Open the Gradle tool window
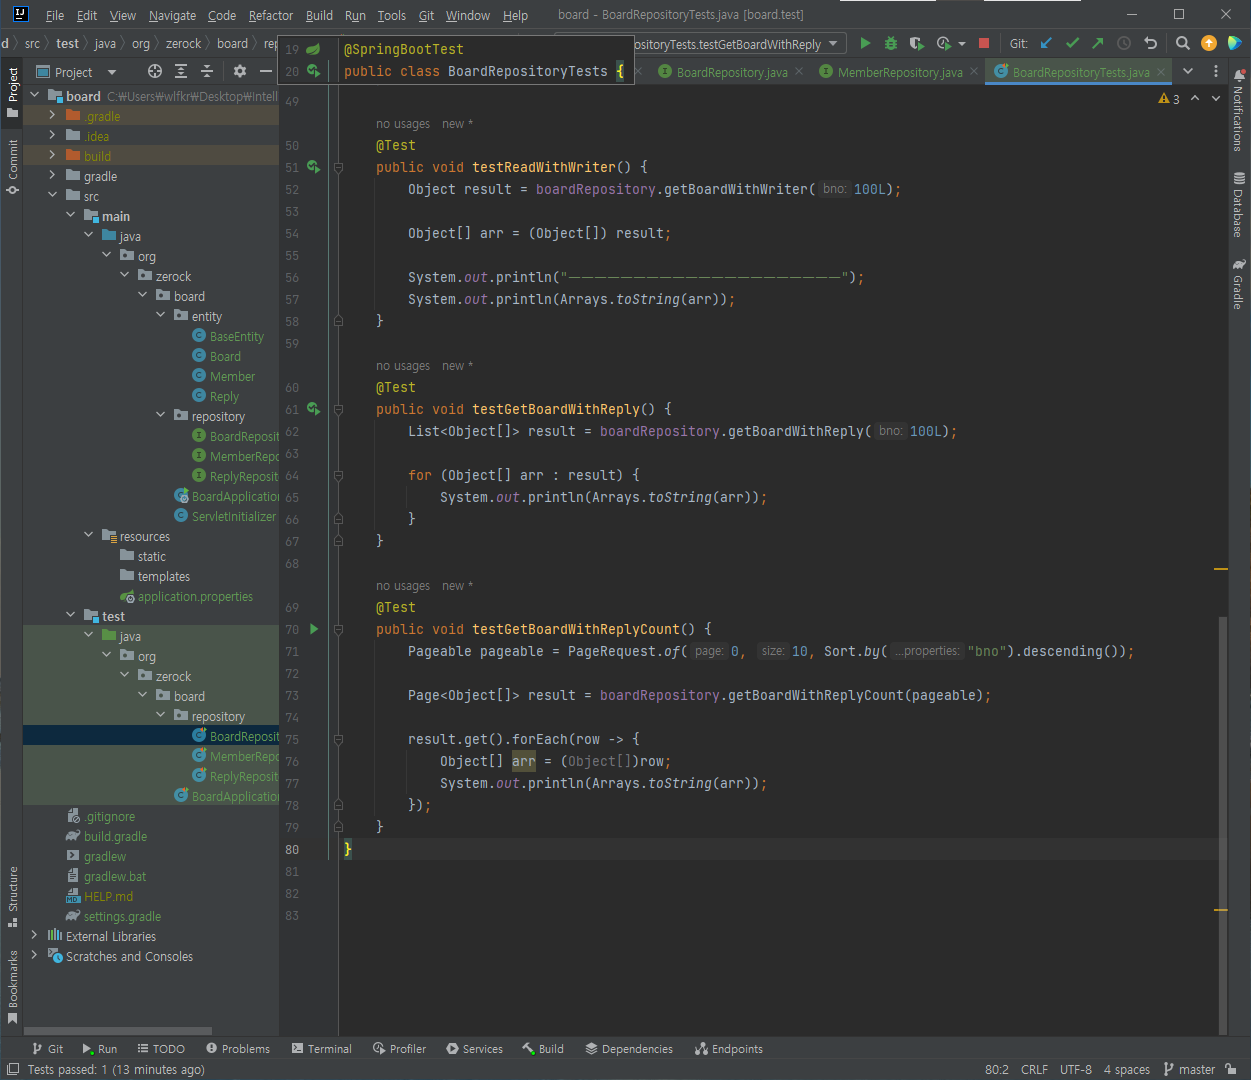The height and width of the screenshot is (1080, 1251). point(1238,284)
